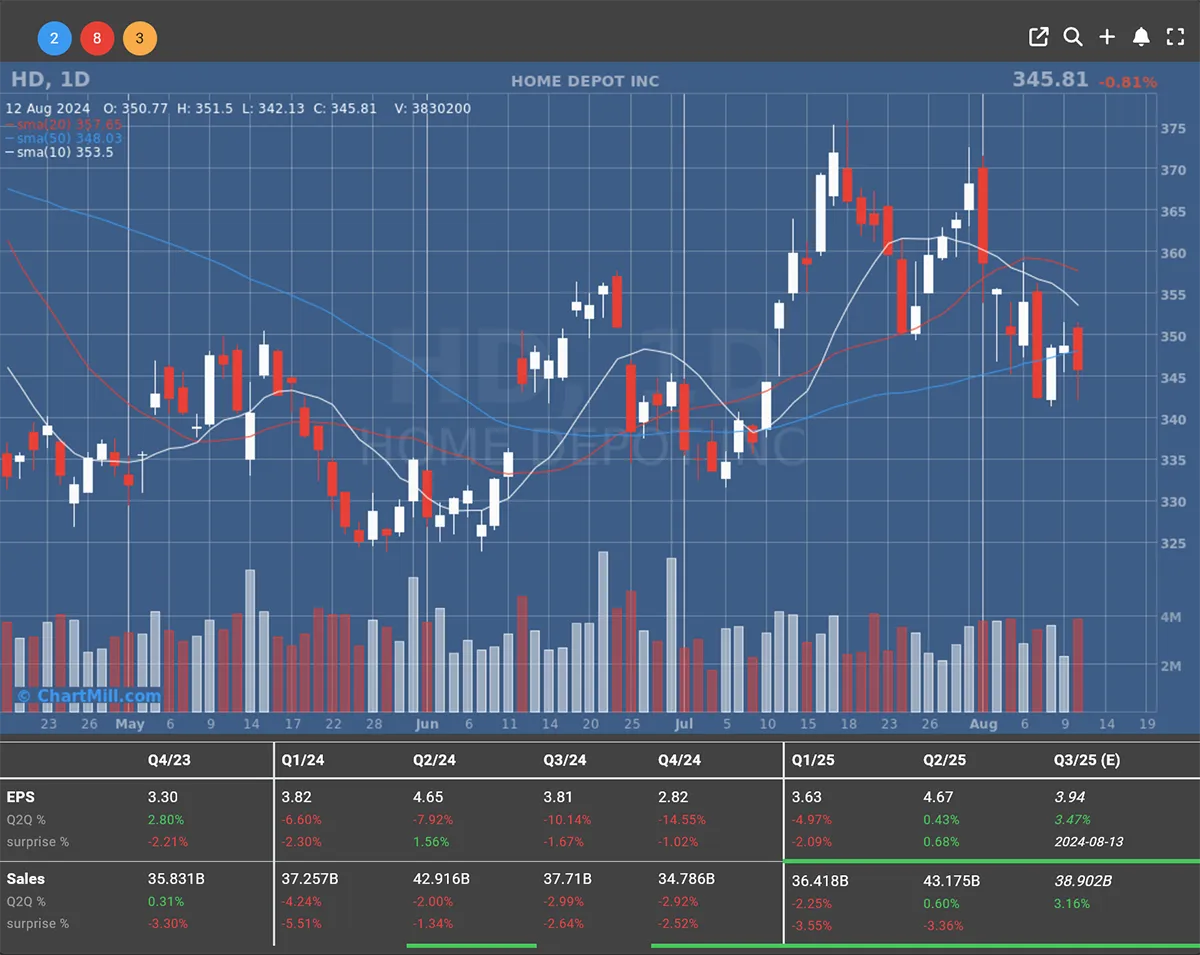The height and width of the screenshot is (955, 1200).
Task: Click the sma(50) legend entry
Action: (x=65, y=138)
